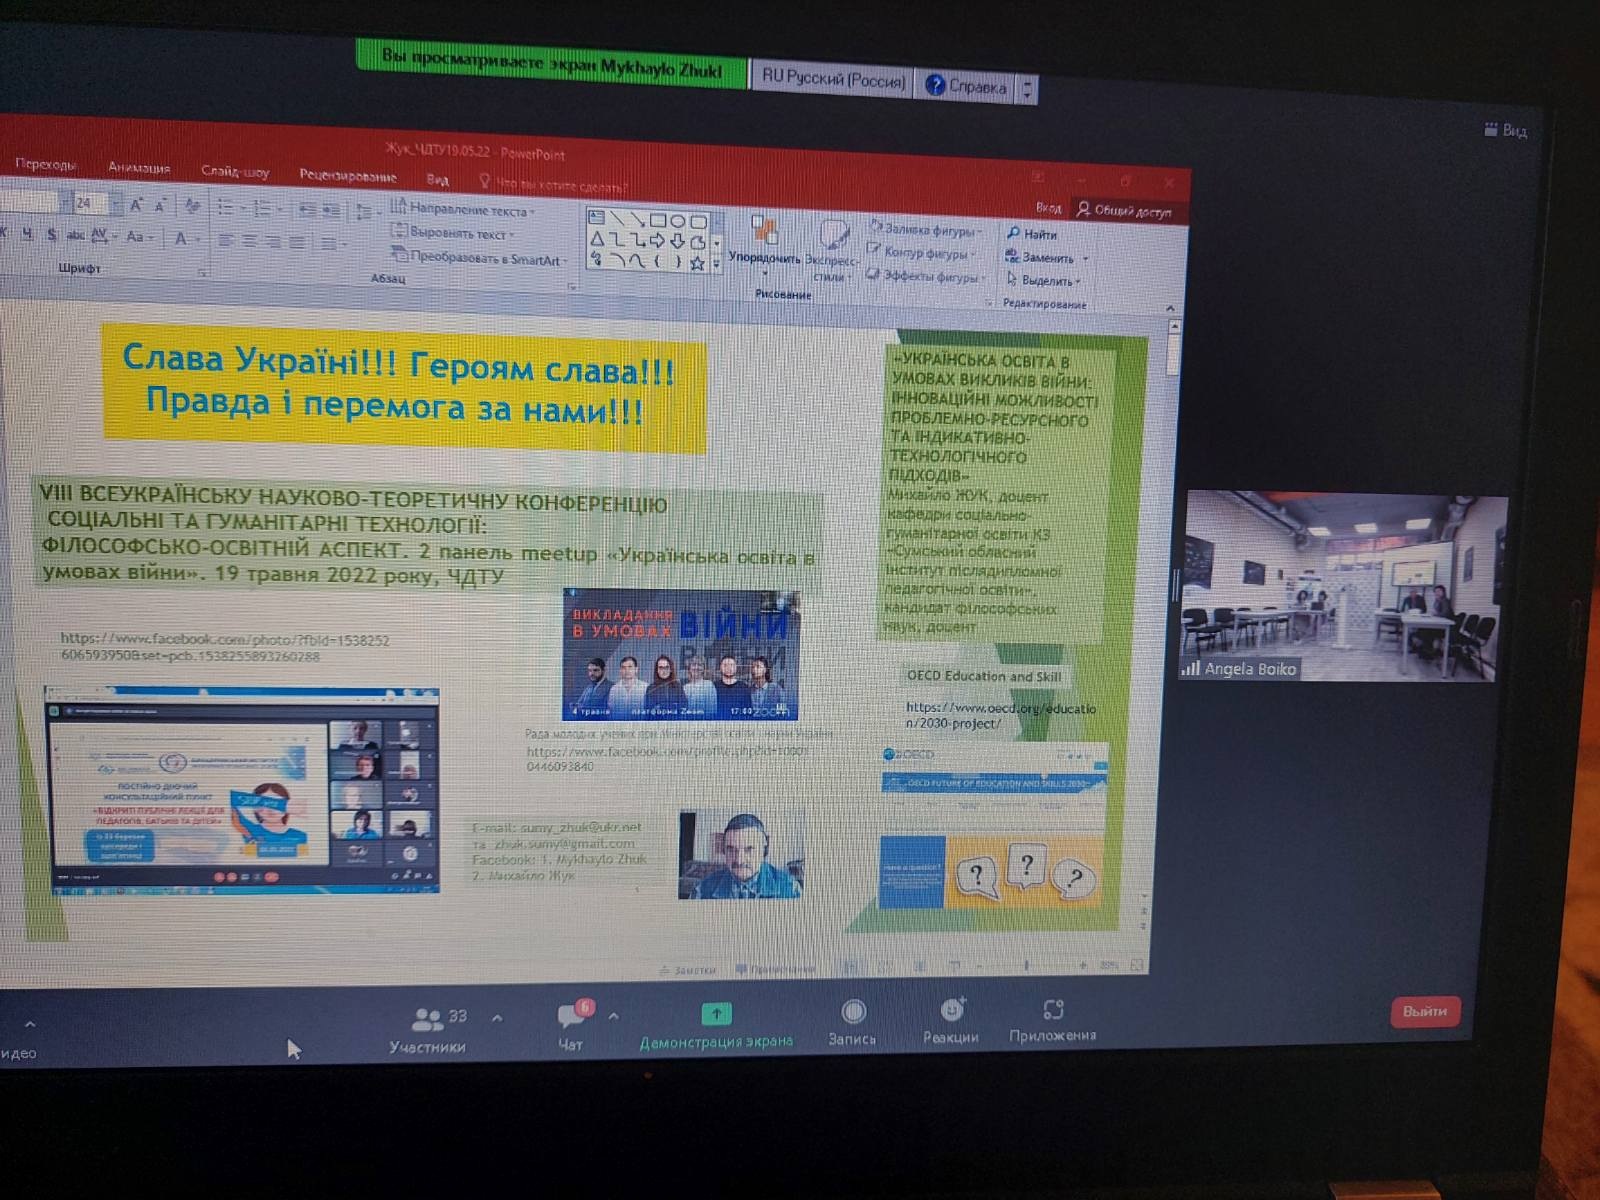Open the Zoom Apps icon
1600x1200 pixels.
click(x=1053, y=1010)
